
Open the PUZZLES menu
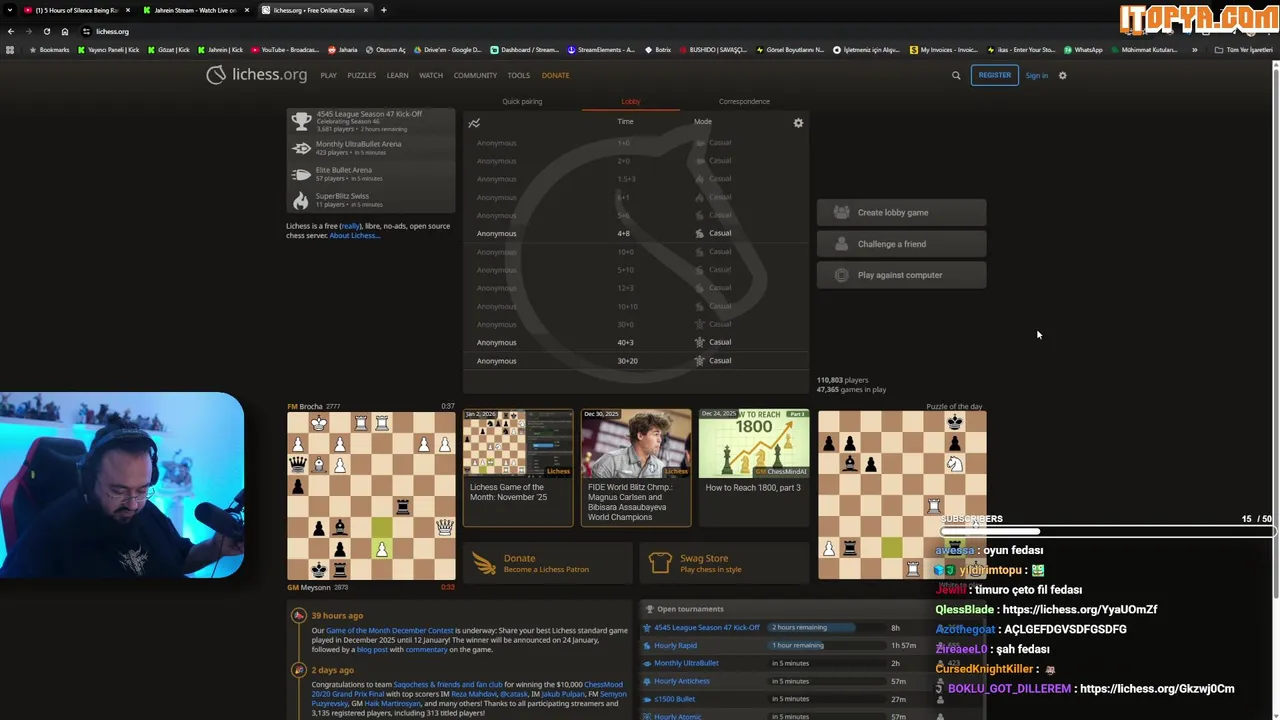(x=361, y=75)
